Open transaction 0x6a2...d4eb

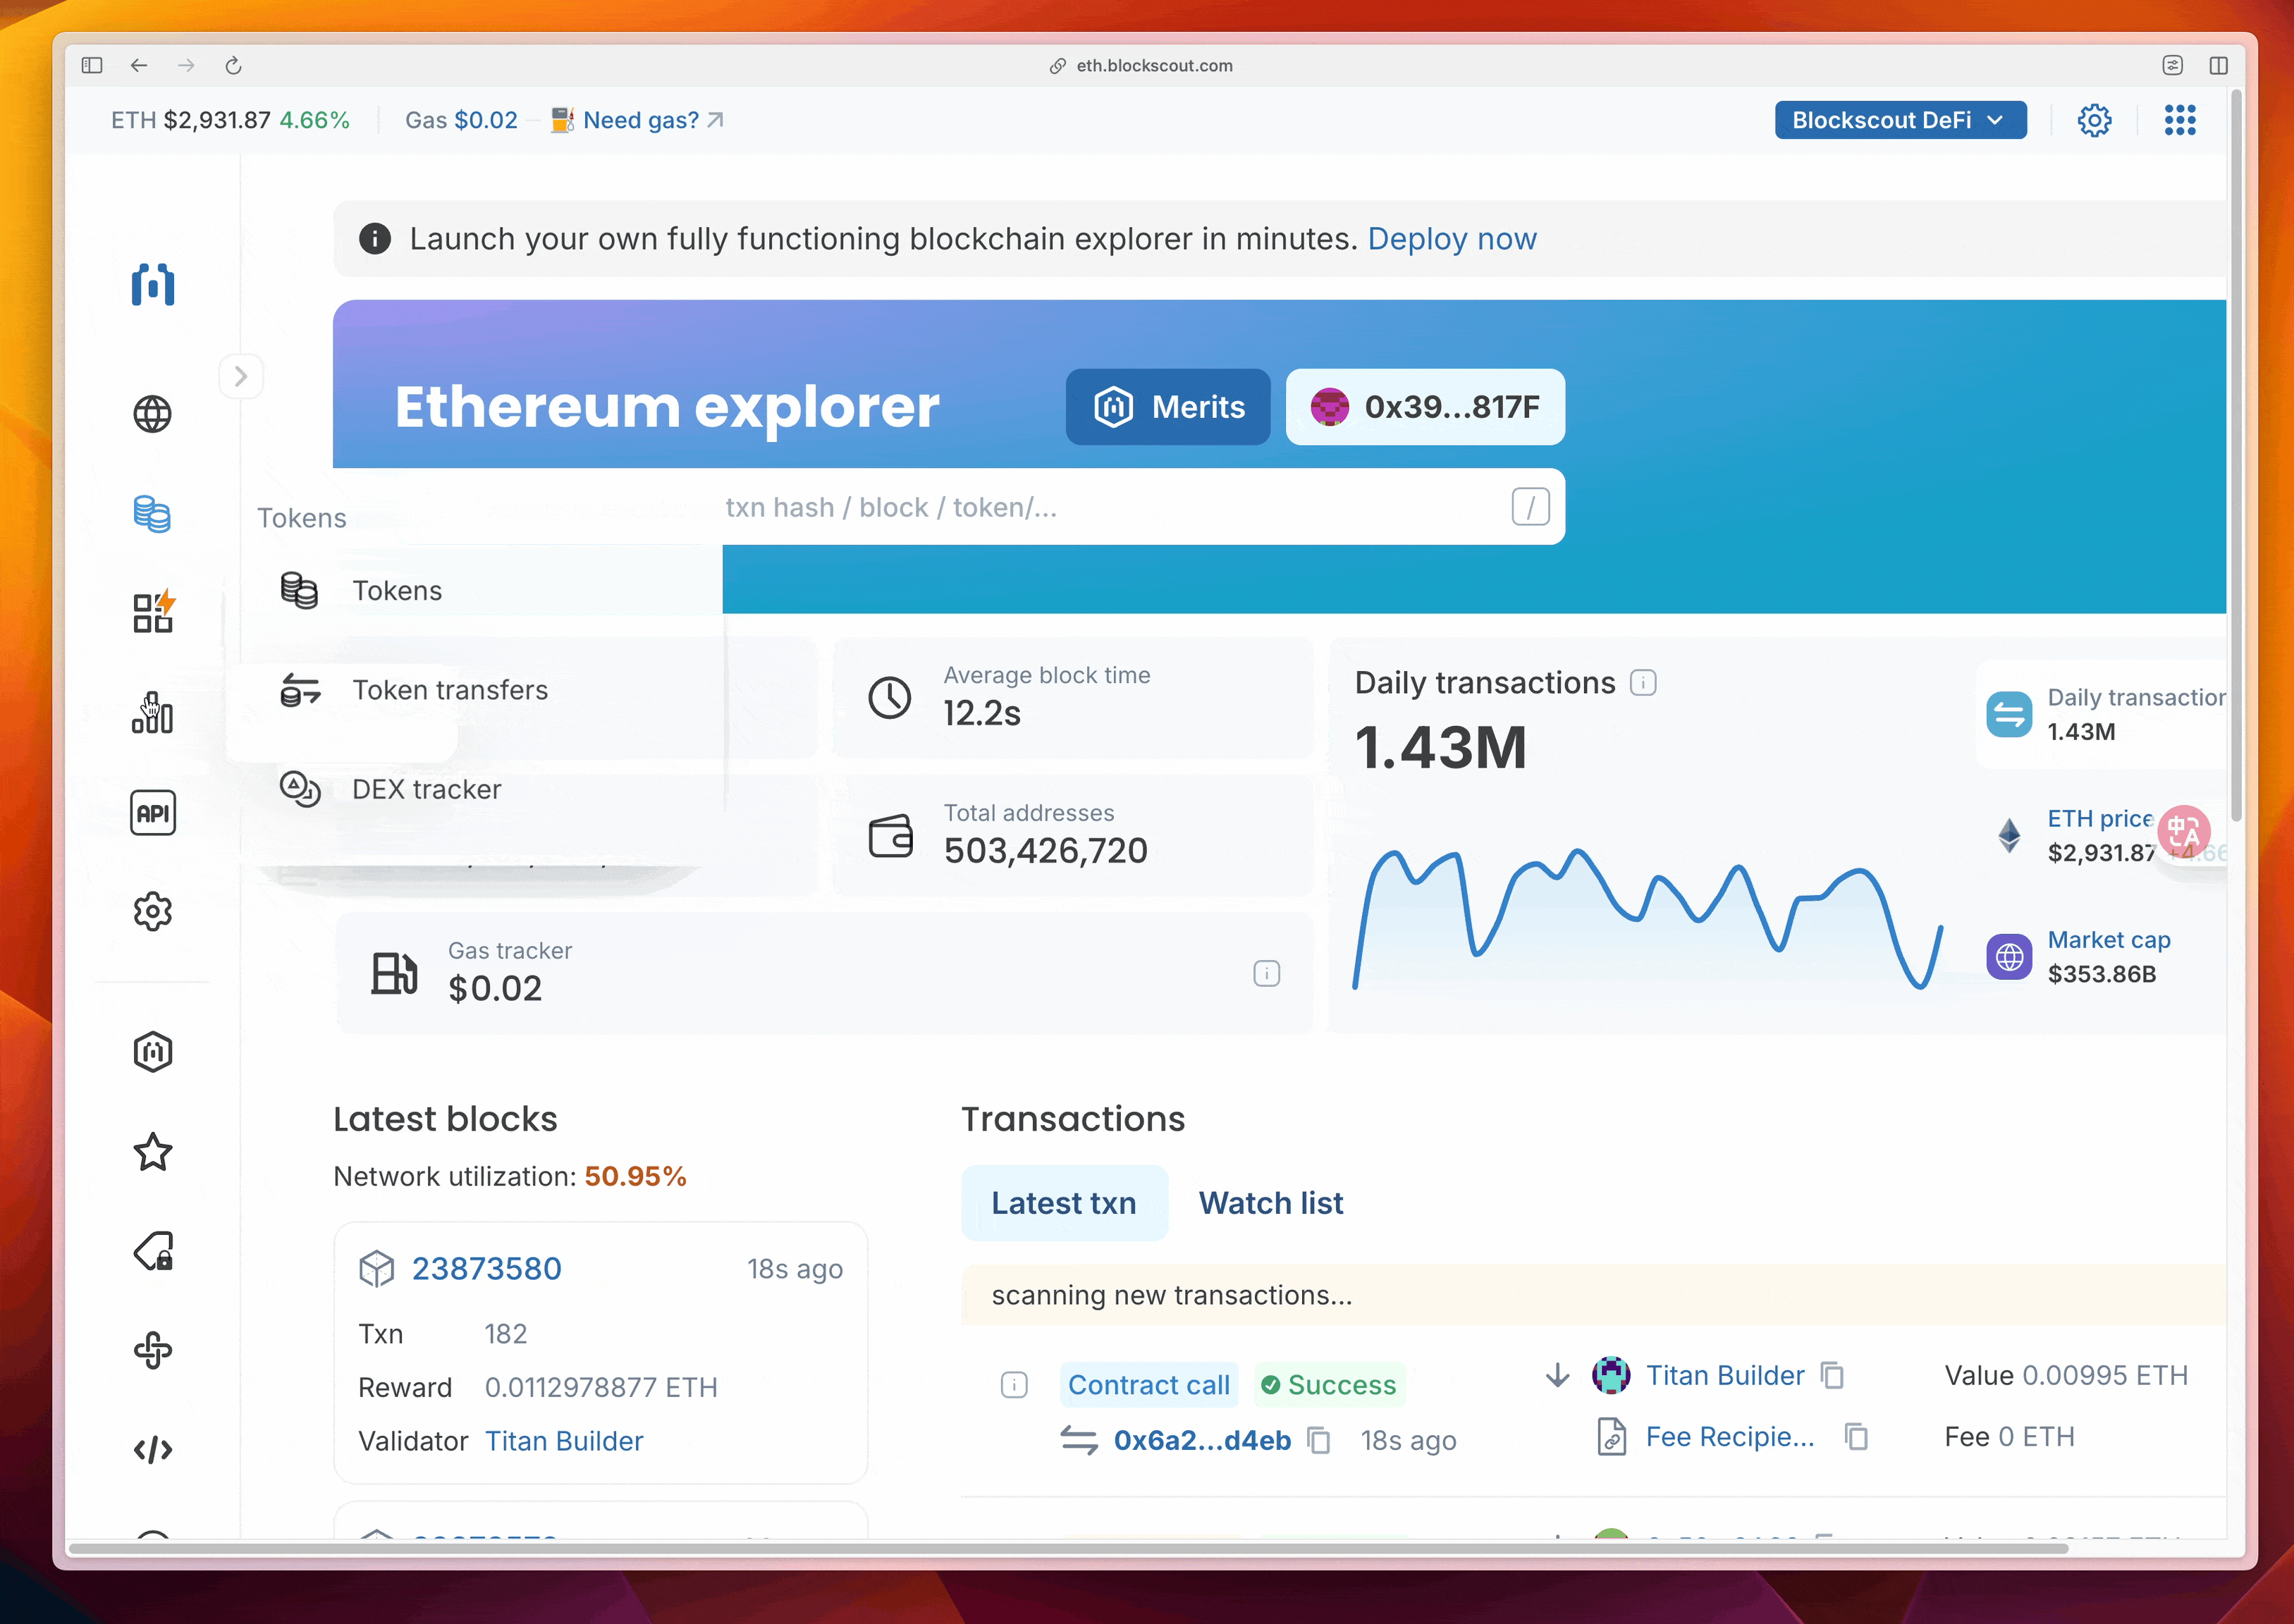[1202, 1441]
